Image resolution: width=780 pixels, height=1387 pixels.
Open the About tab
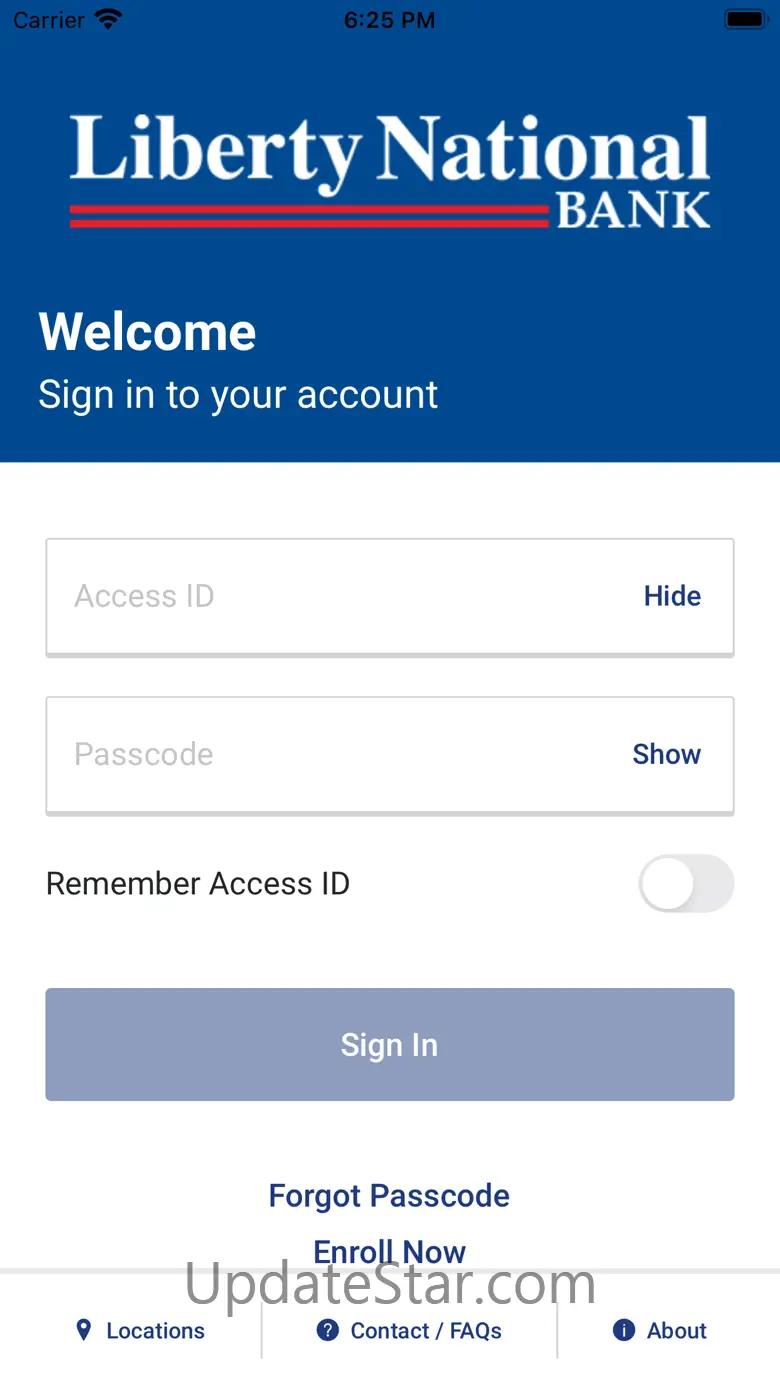point(660,1330)
